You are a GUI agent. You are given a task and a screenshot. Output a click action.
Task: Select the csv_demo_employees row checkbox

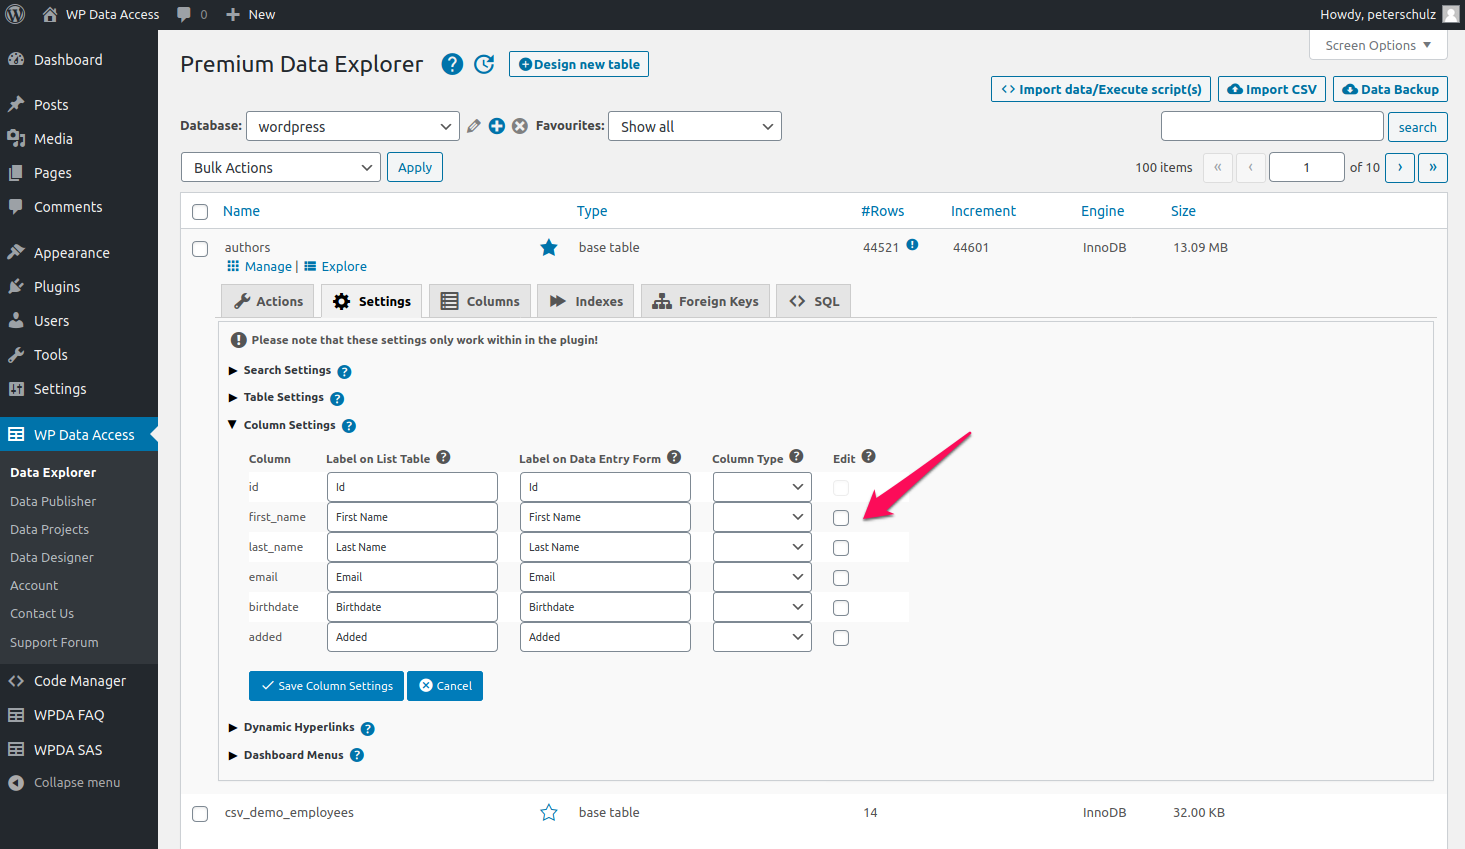(x=200, y=814)
